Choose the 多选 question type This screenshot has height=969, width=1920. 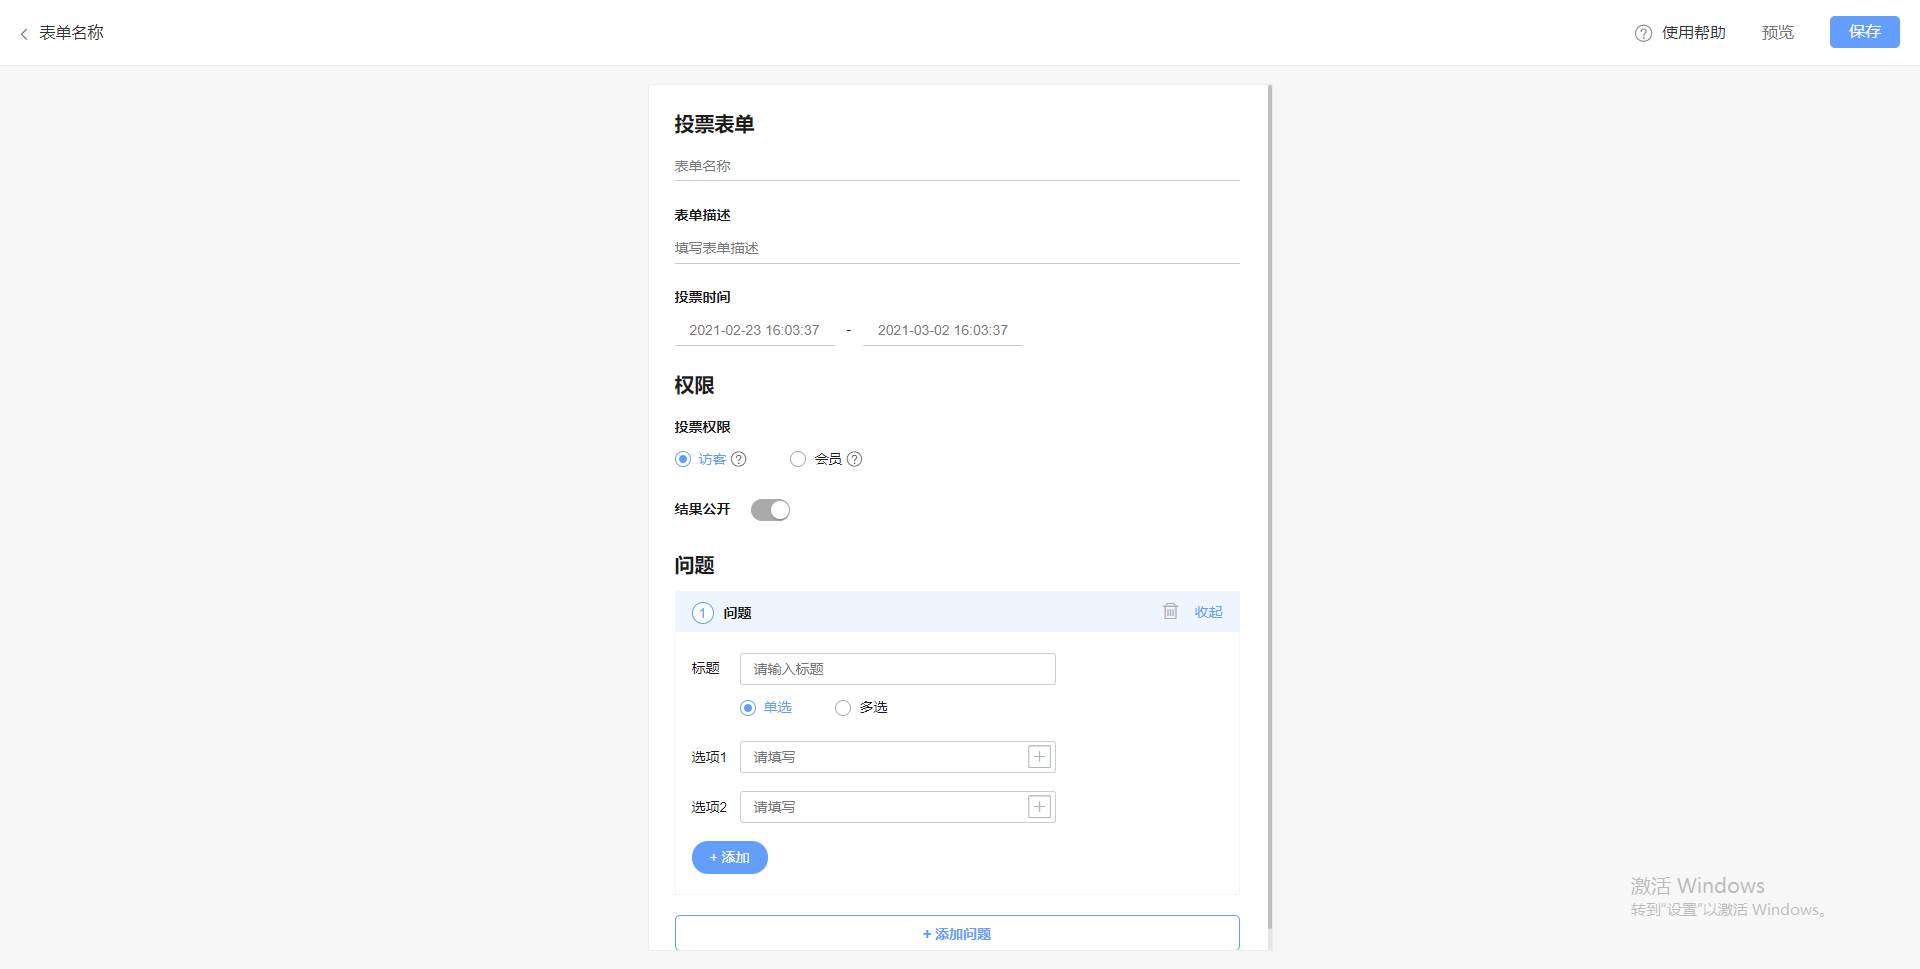(x=843, y=708)
